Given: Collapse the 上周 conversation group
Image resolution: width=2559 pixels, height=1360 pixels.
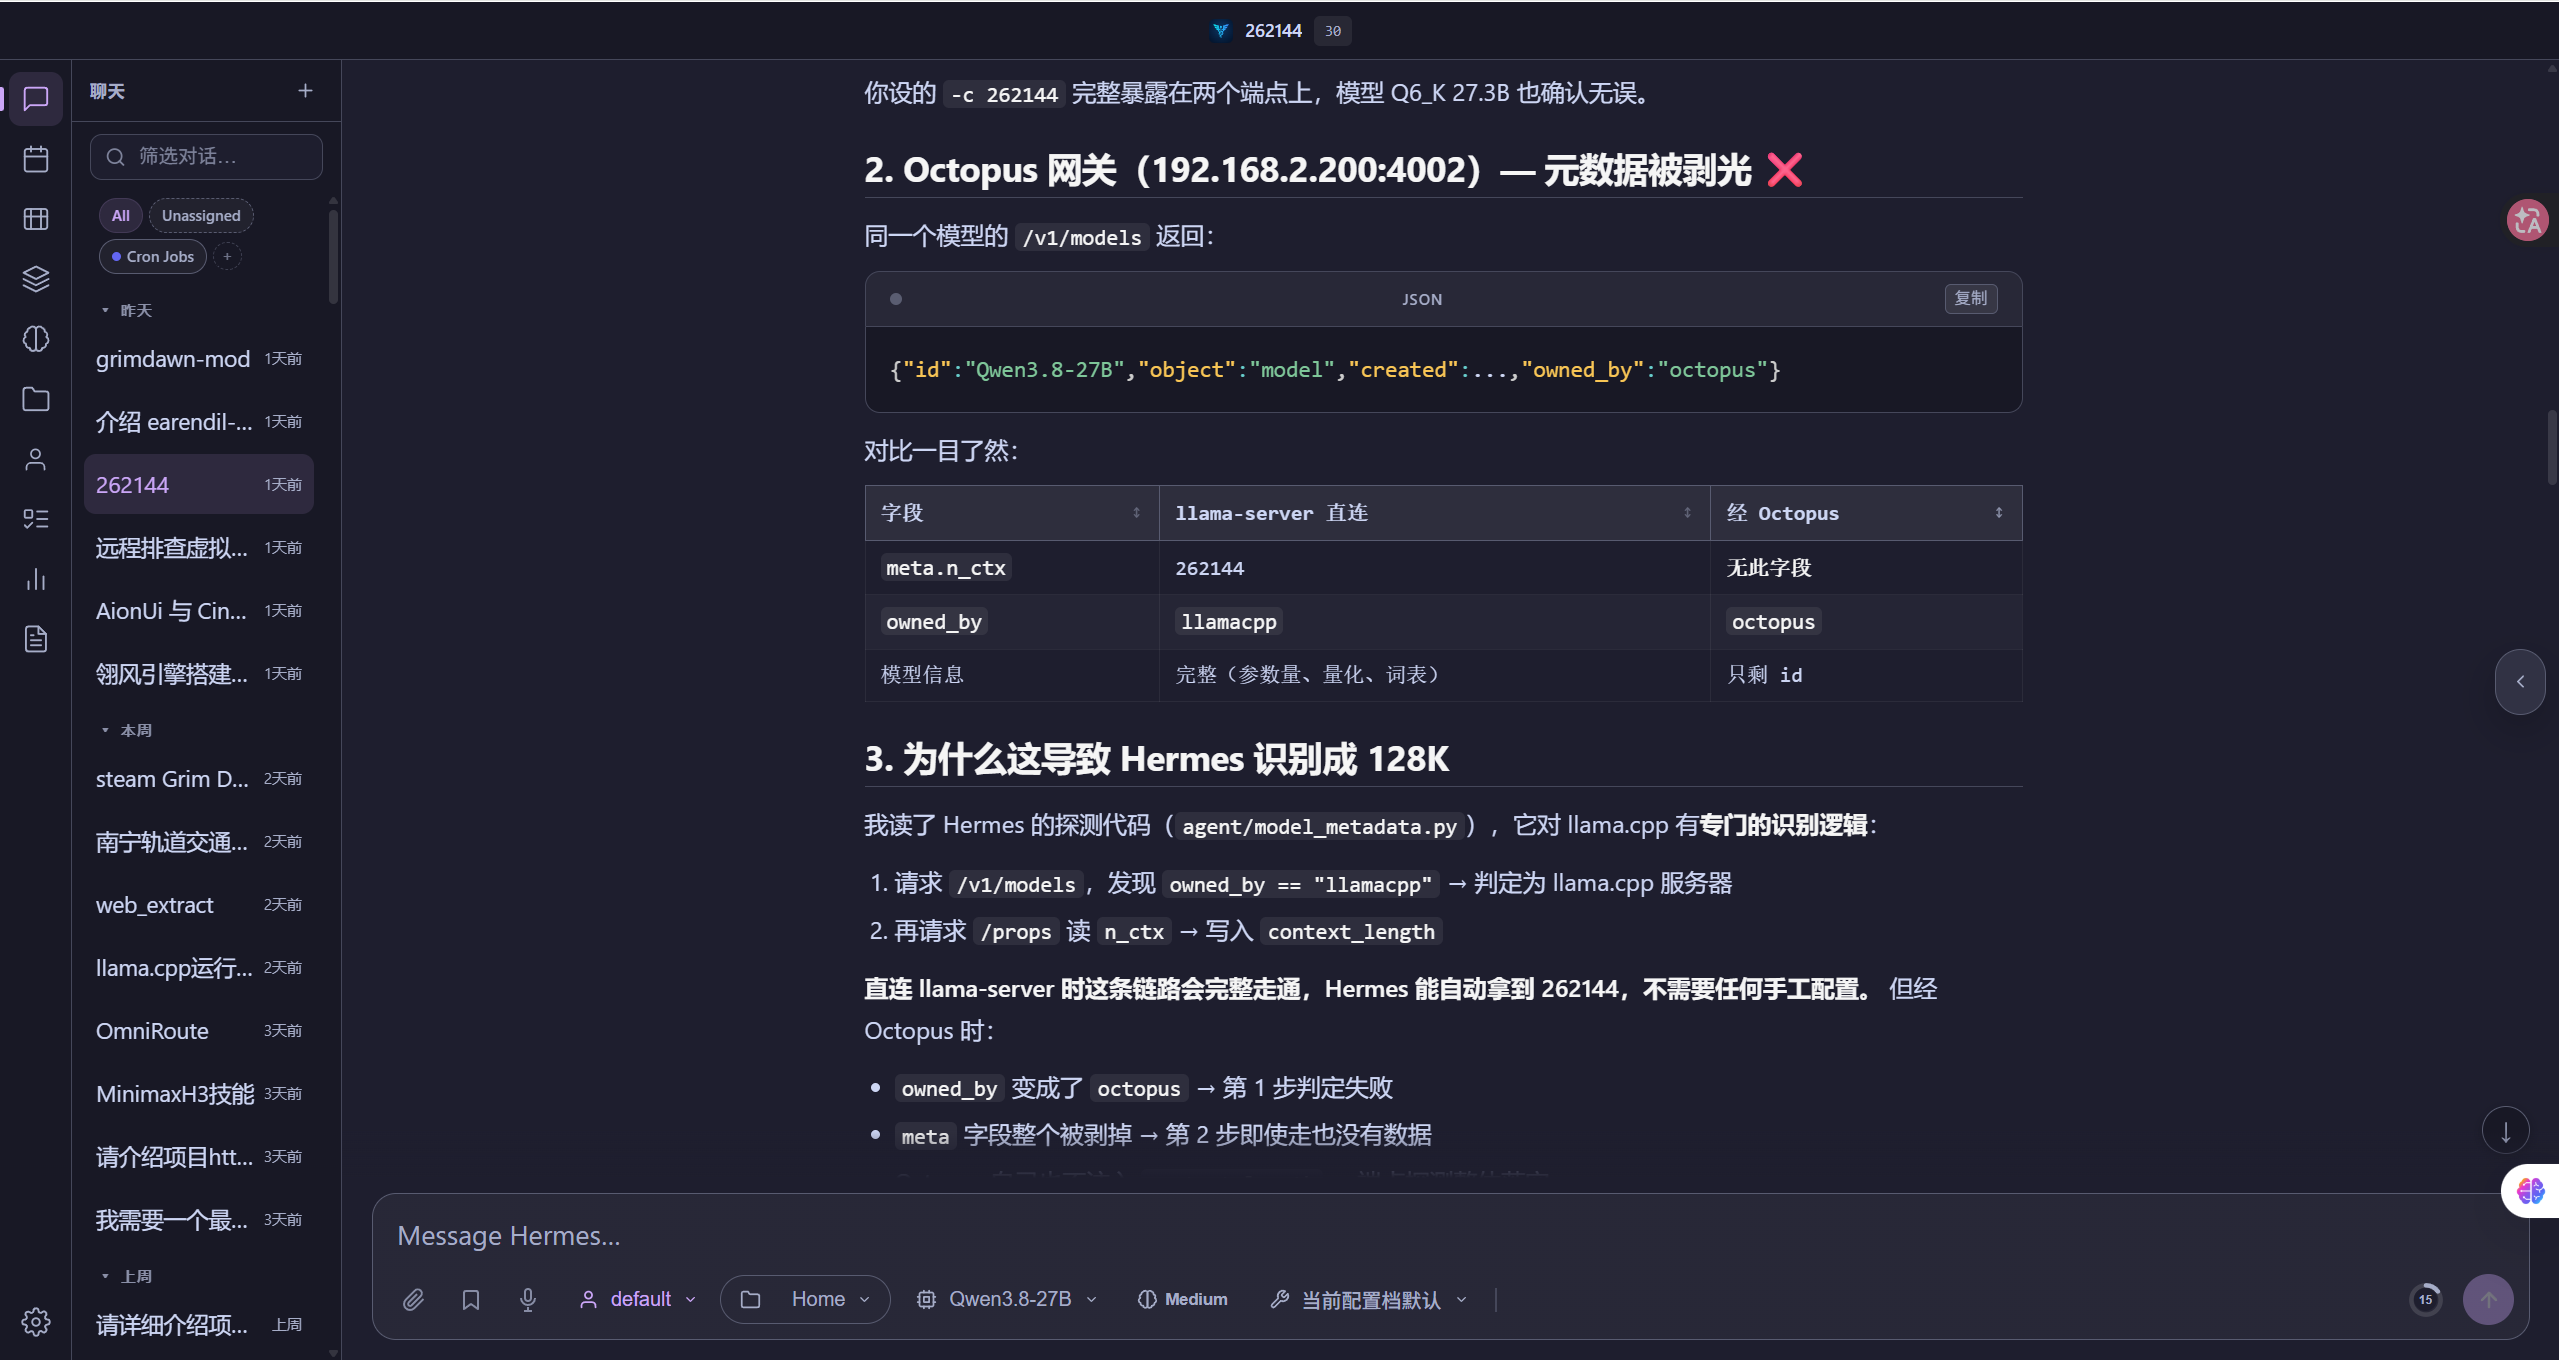Looking at the screenshot, I should 126,1277.
